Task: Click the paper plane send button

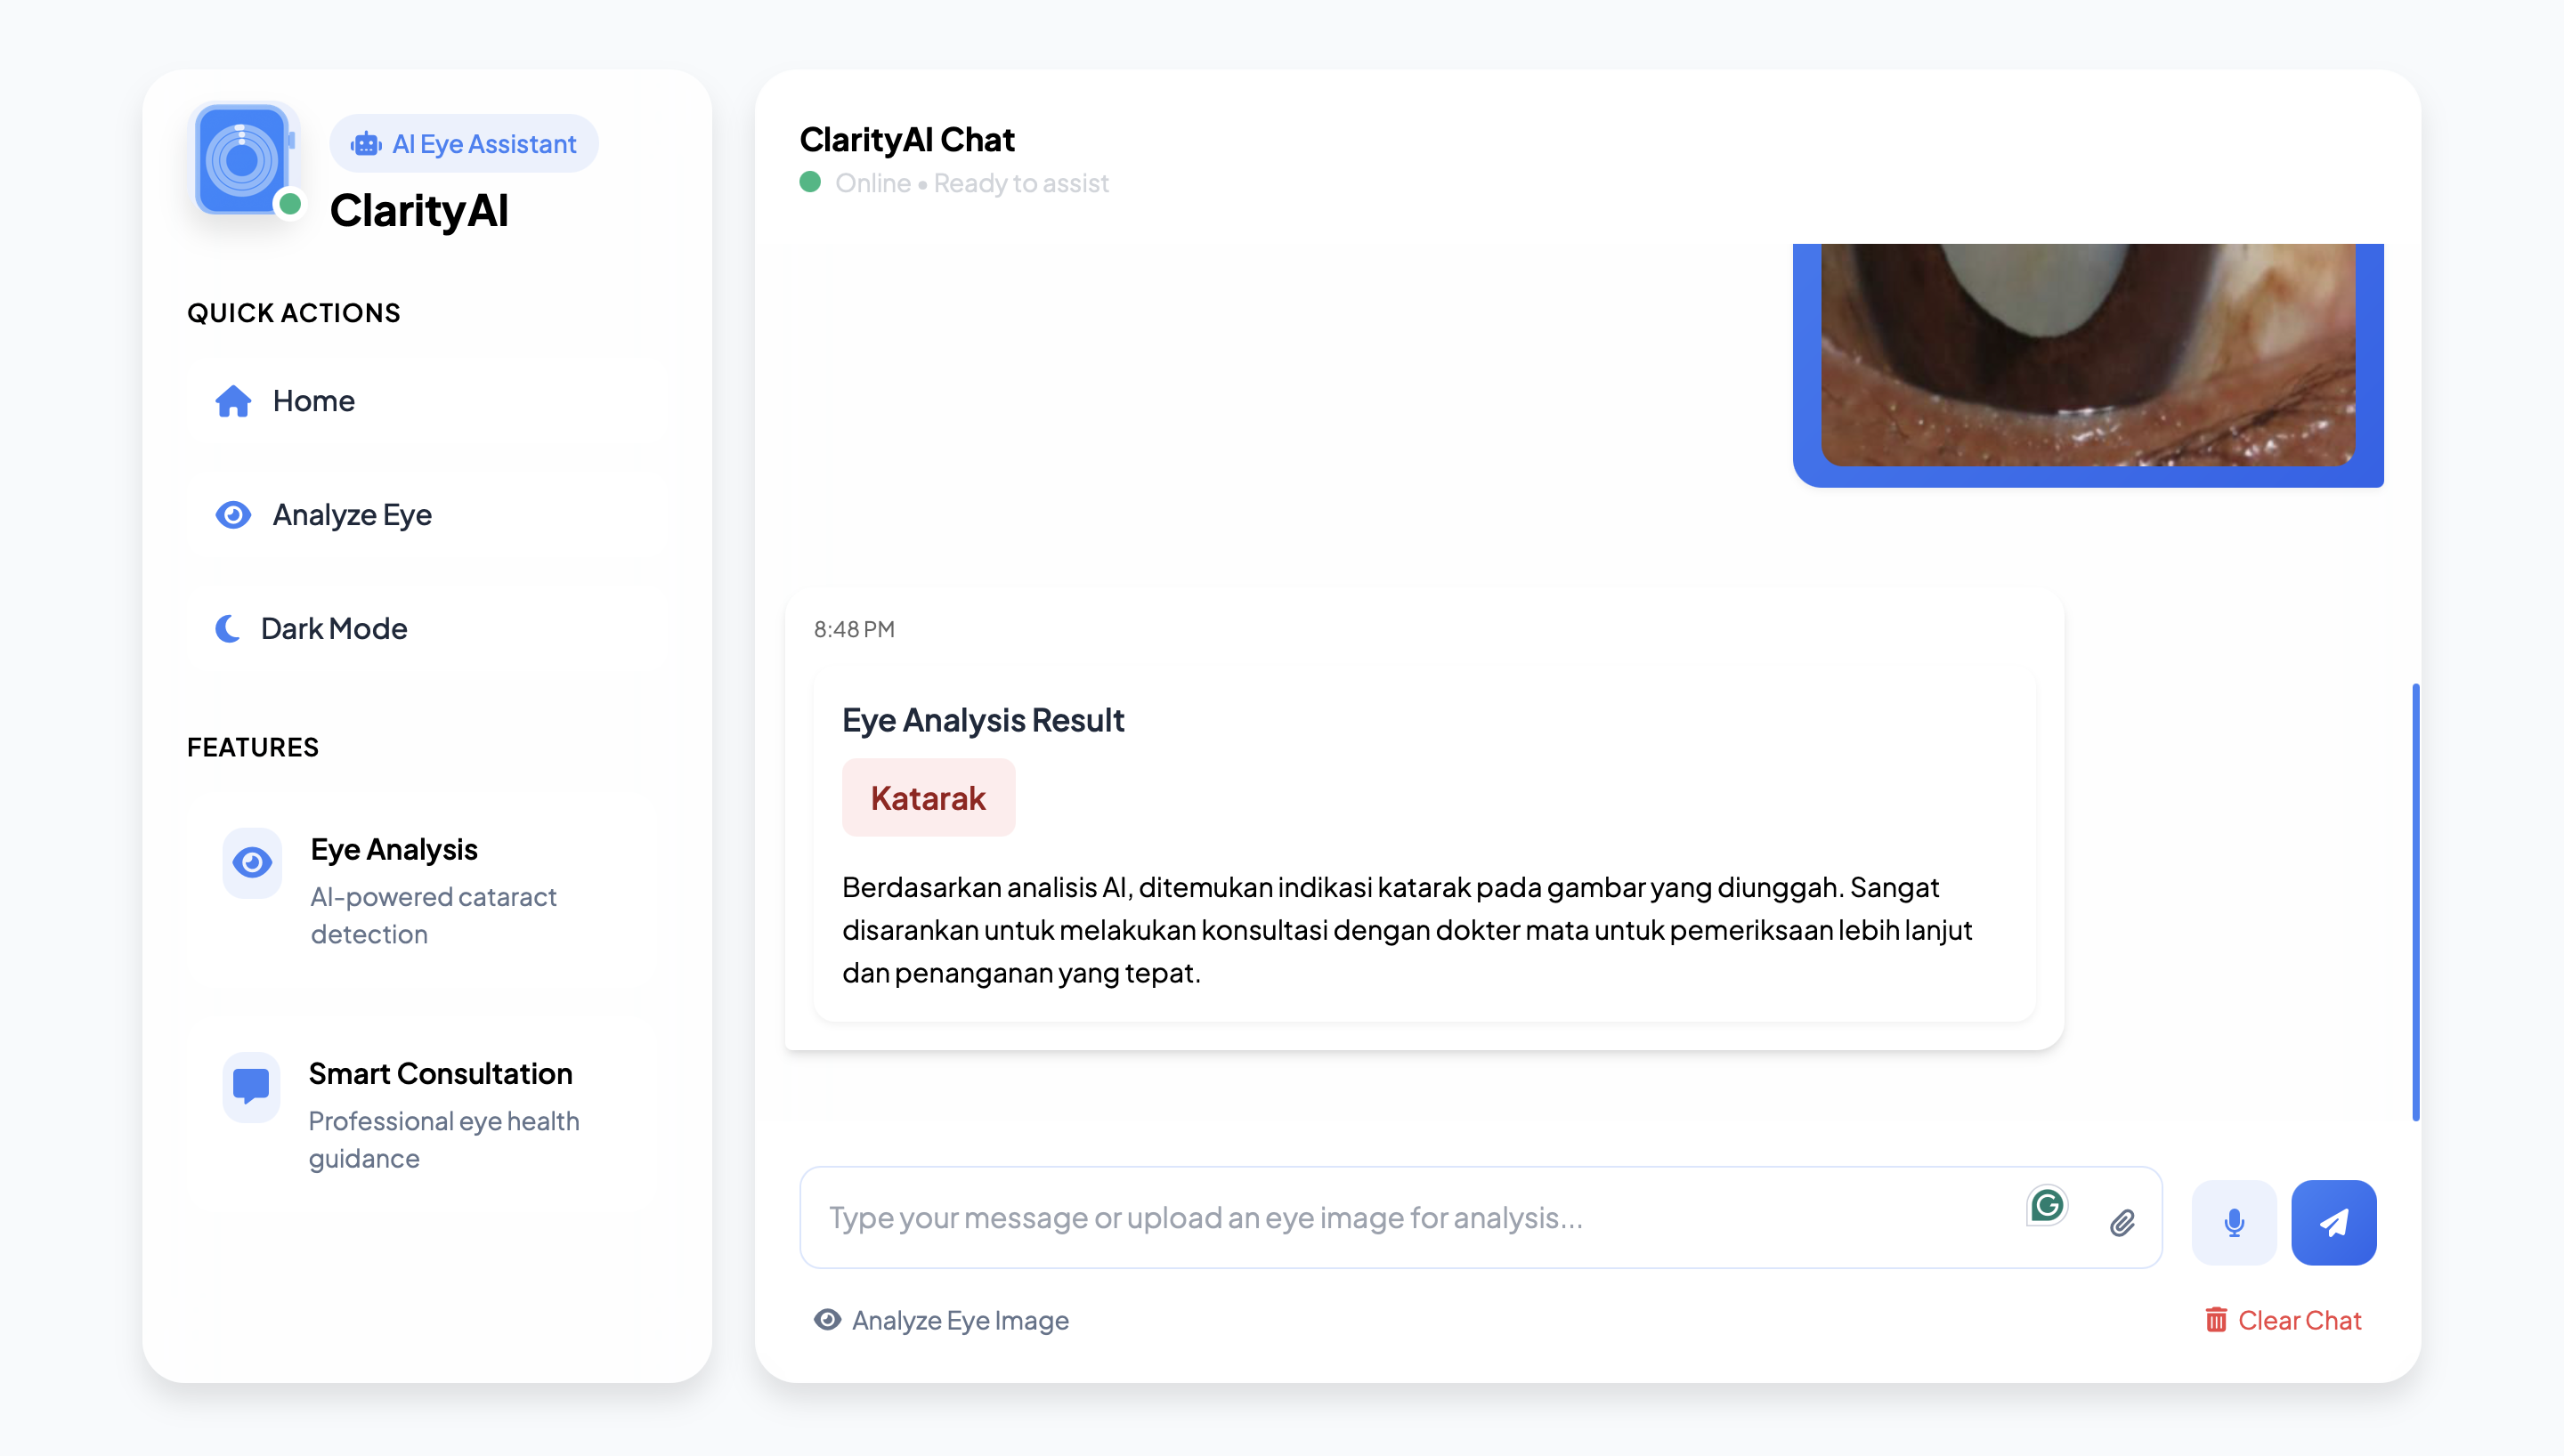Action: point(2333,1222)
